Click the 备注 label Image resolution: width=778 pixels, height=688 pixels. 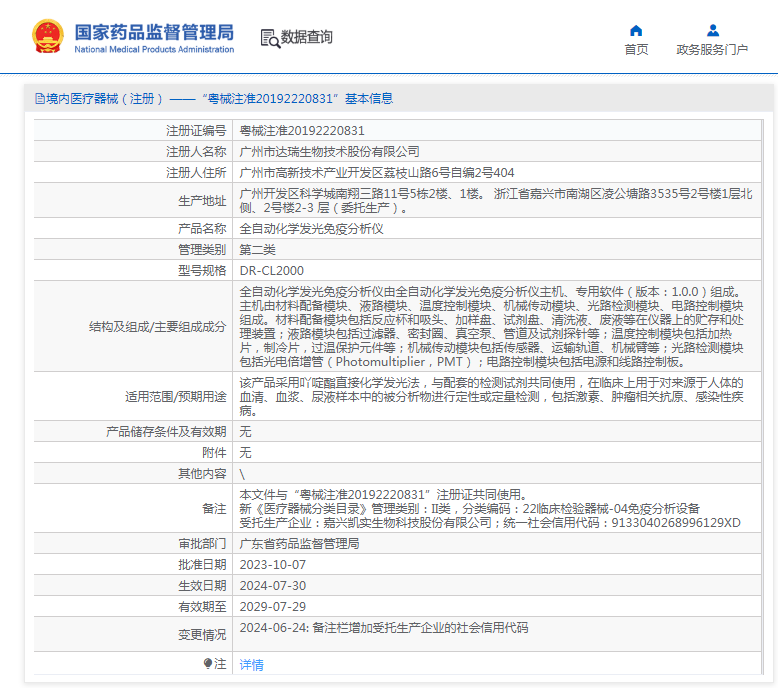pyautogui.click(x=214, y=509)
